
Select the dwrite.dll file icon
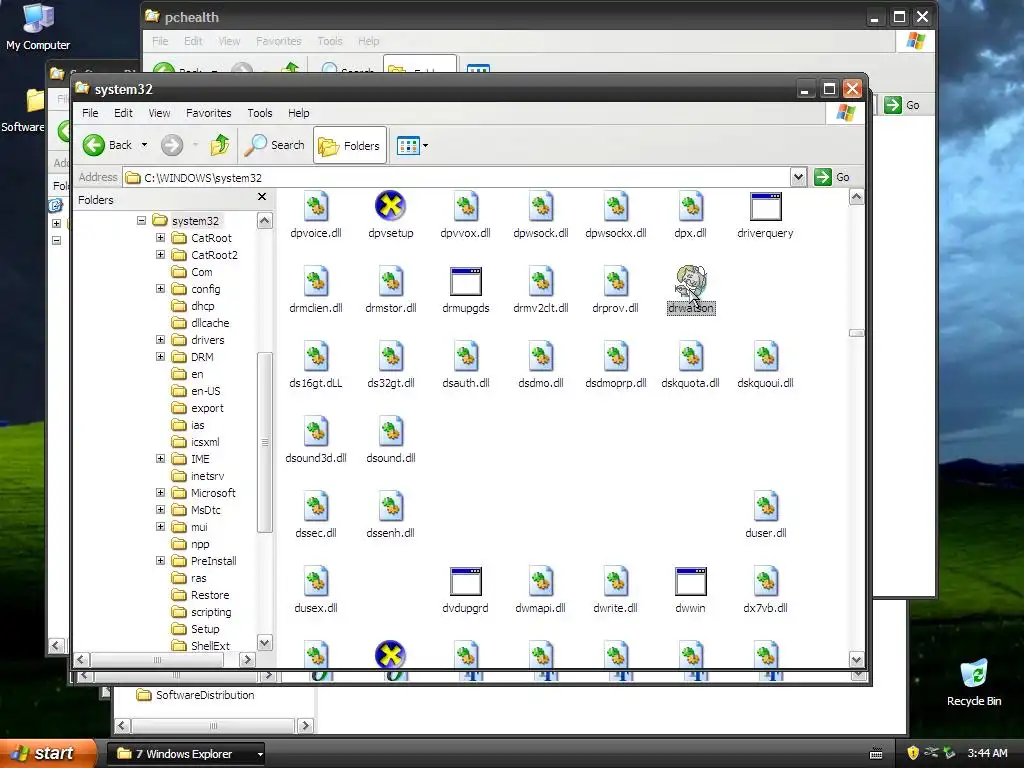click(x=616, y=582)
